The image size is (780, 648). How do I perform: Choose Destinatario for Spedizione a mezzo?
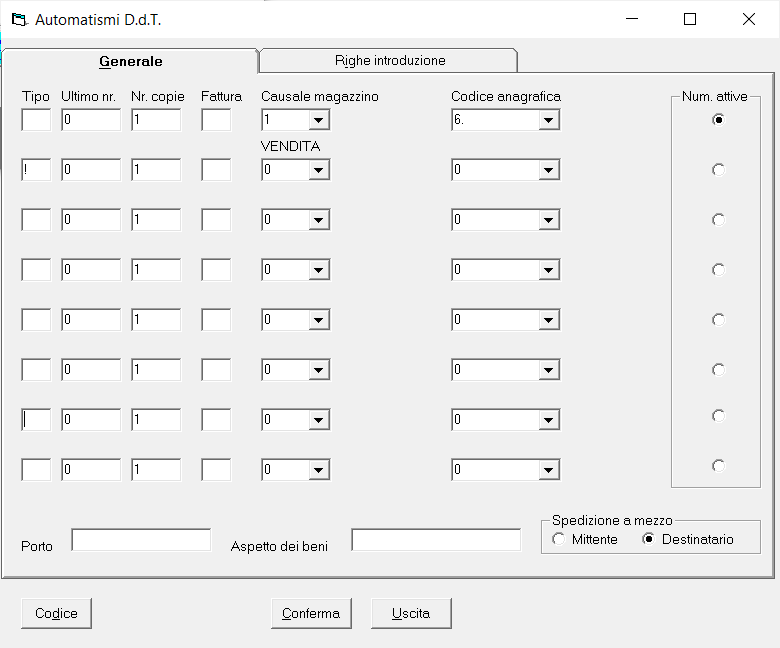click(x=648, y=539)
